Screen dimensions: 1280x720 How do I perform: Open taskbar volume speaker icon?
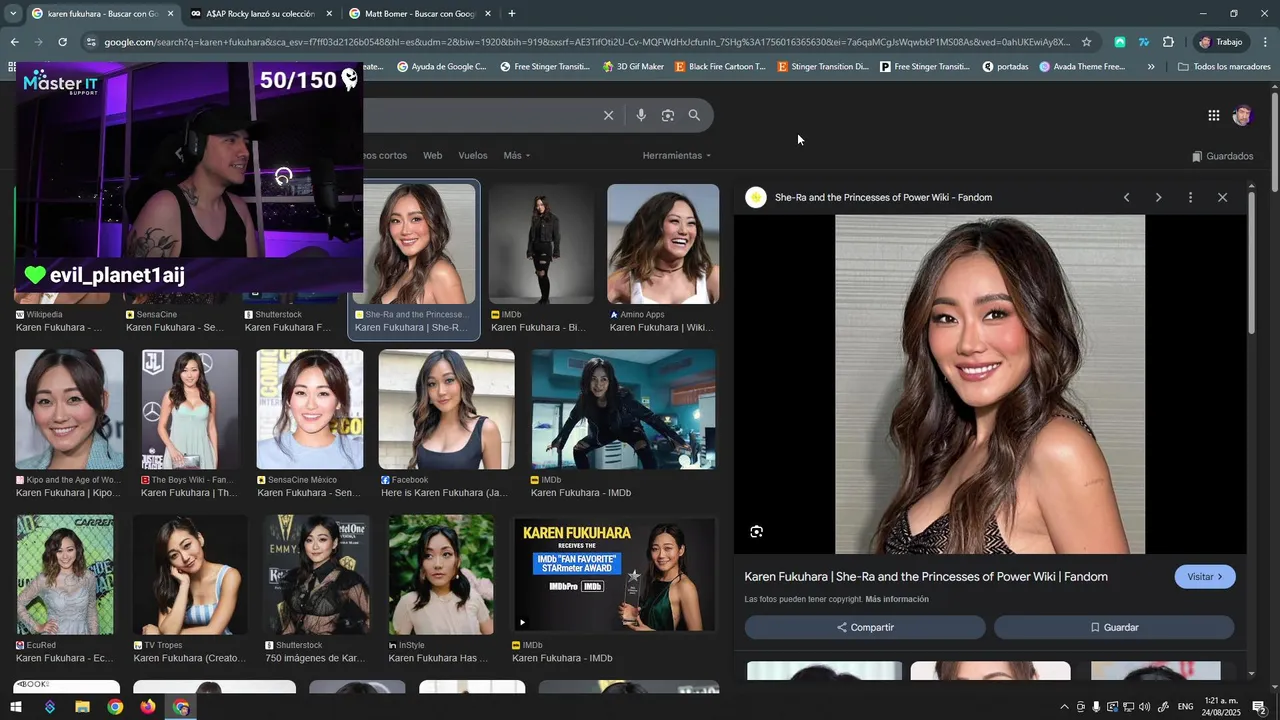click(1144, 707)
